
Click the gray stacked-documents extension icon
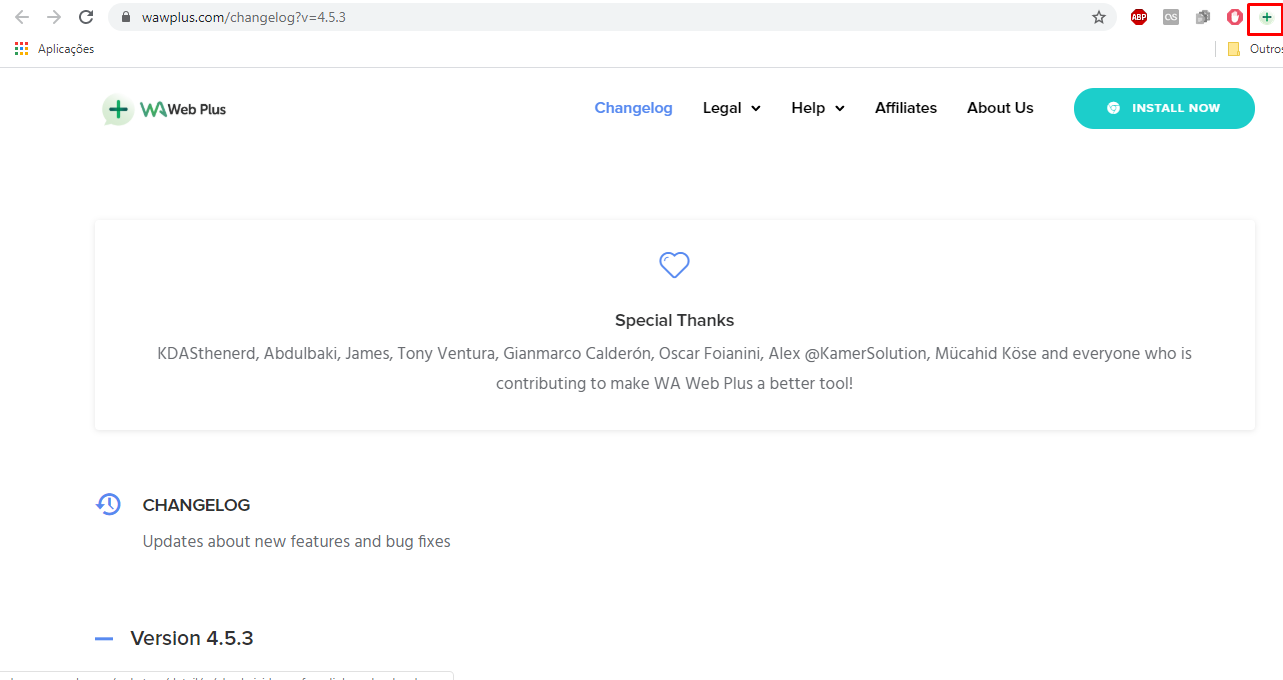[x=1203, y=17]
